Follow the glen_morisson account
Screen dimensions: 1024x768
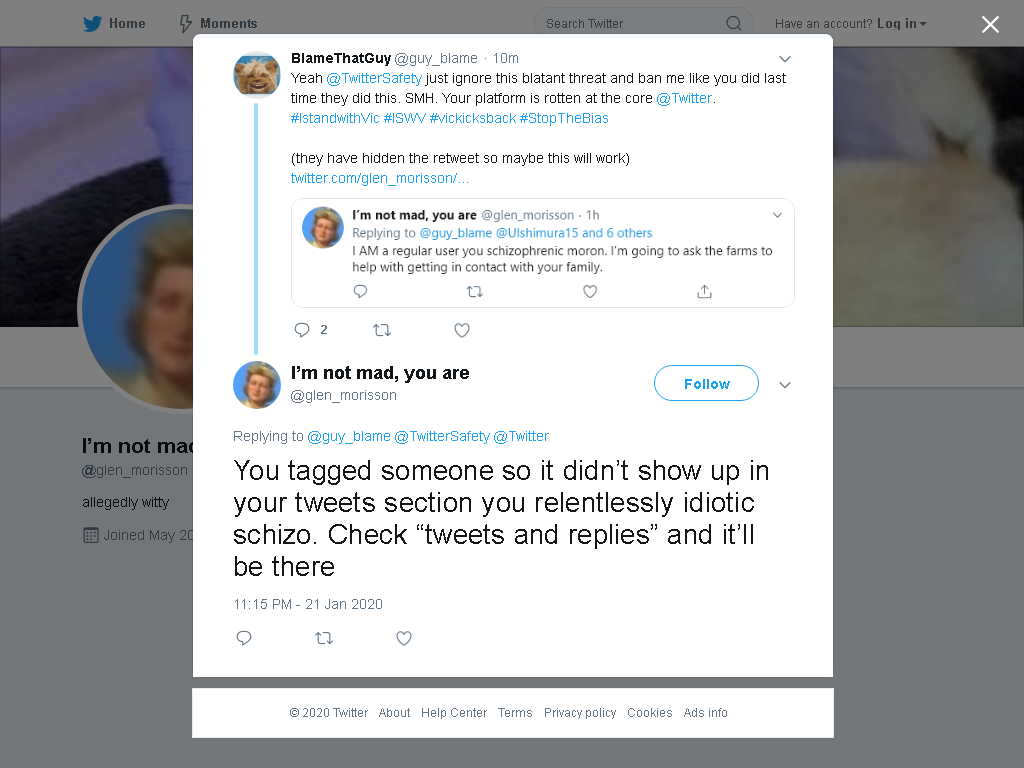[706, 383]
